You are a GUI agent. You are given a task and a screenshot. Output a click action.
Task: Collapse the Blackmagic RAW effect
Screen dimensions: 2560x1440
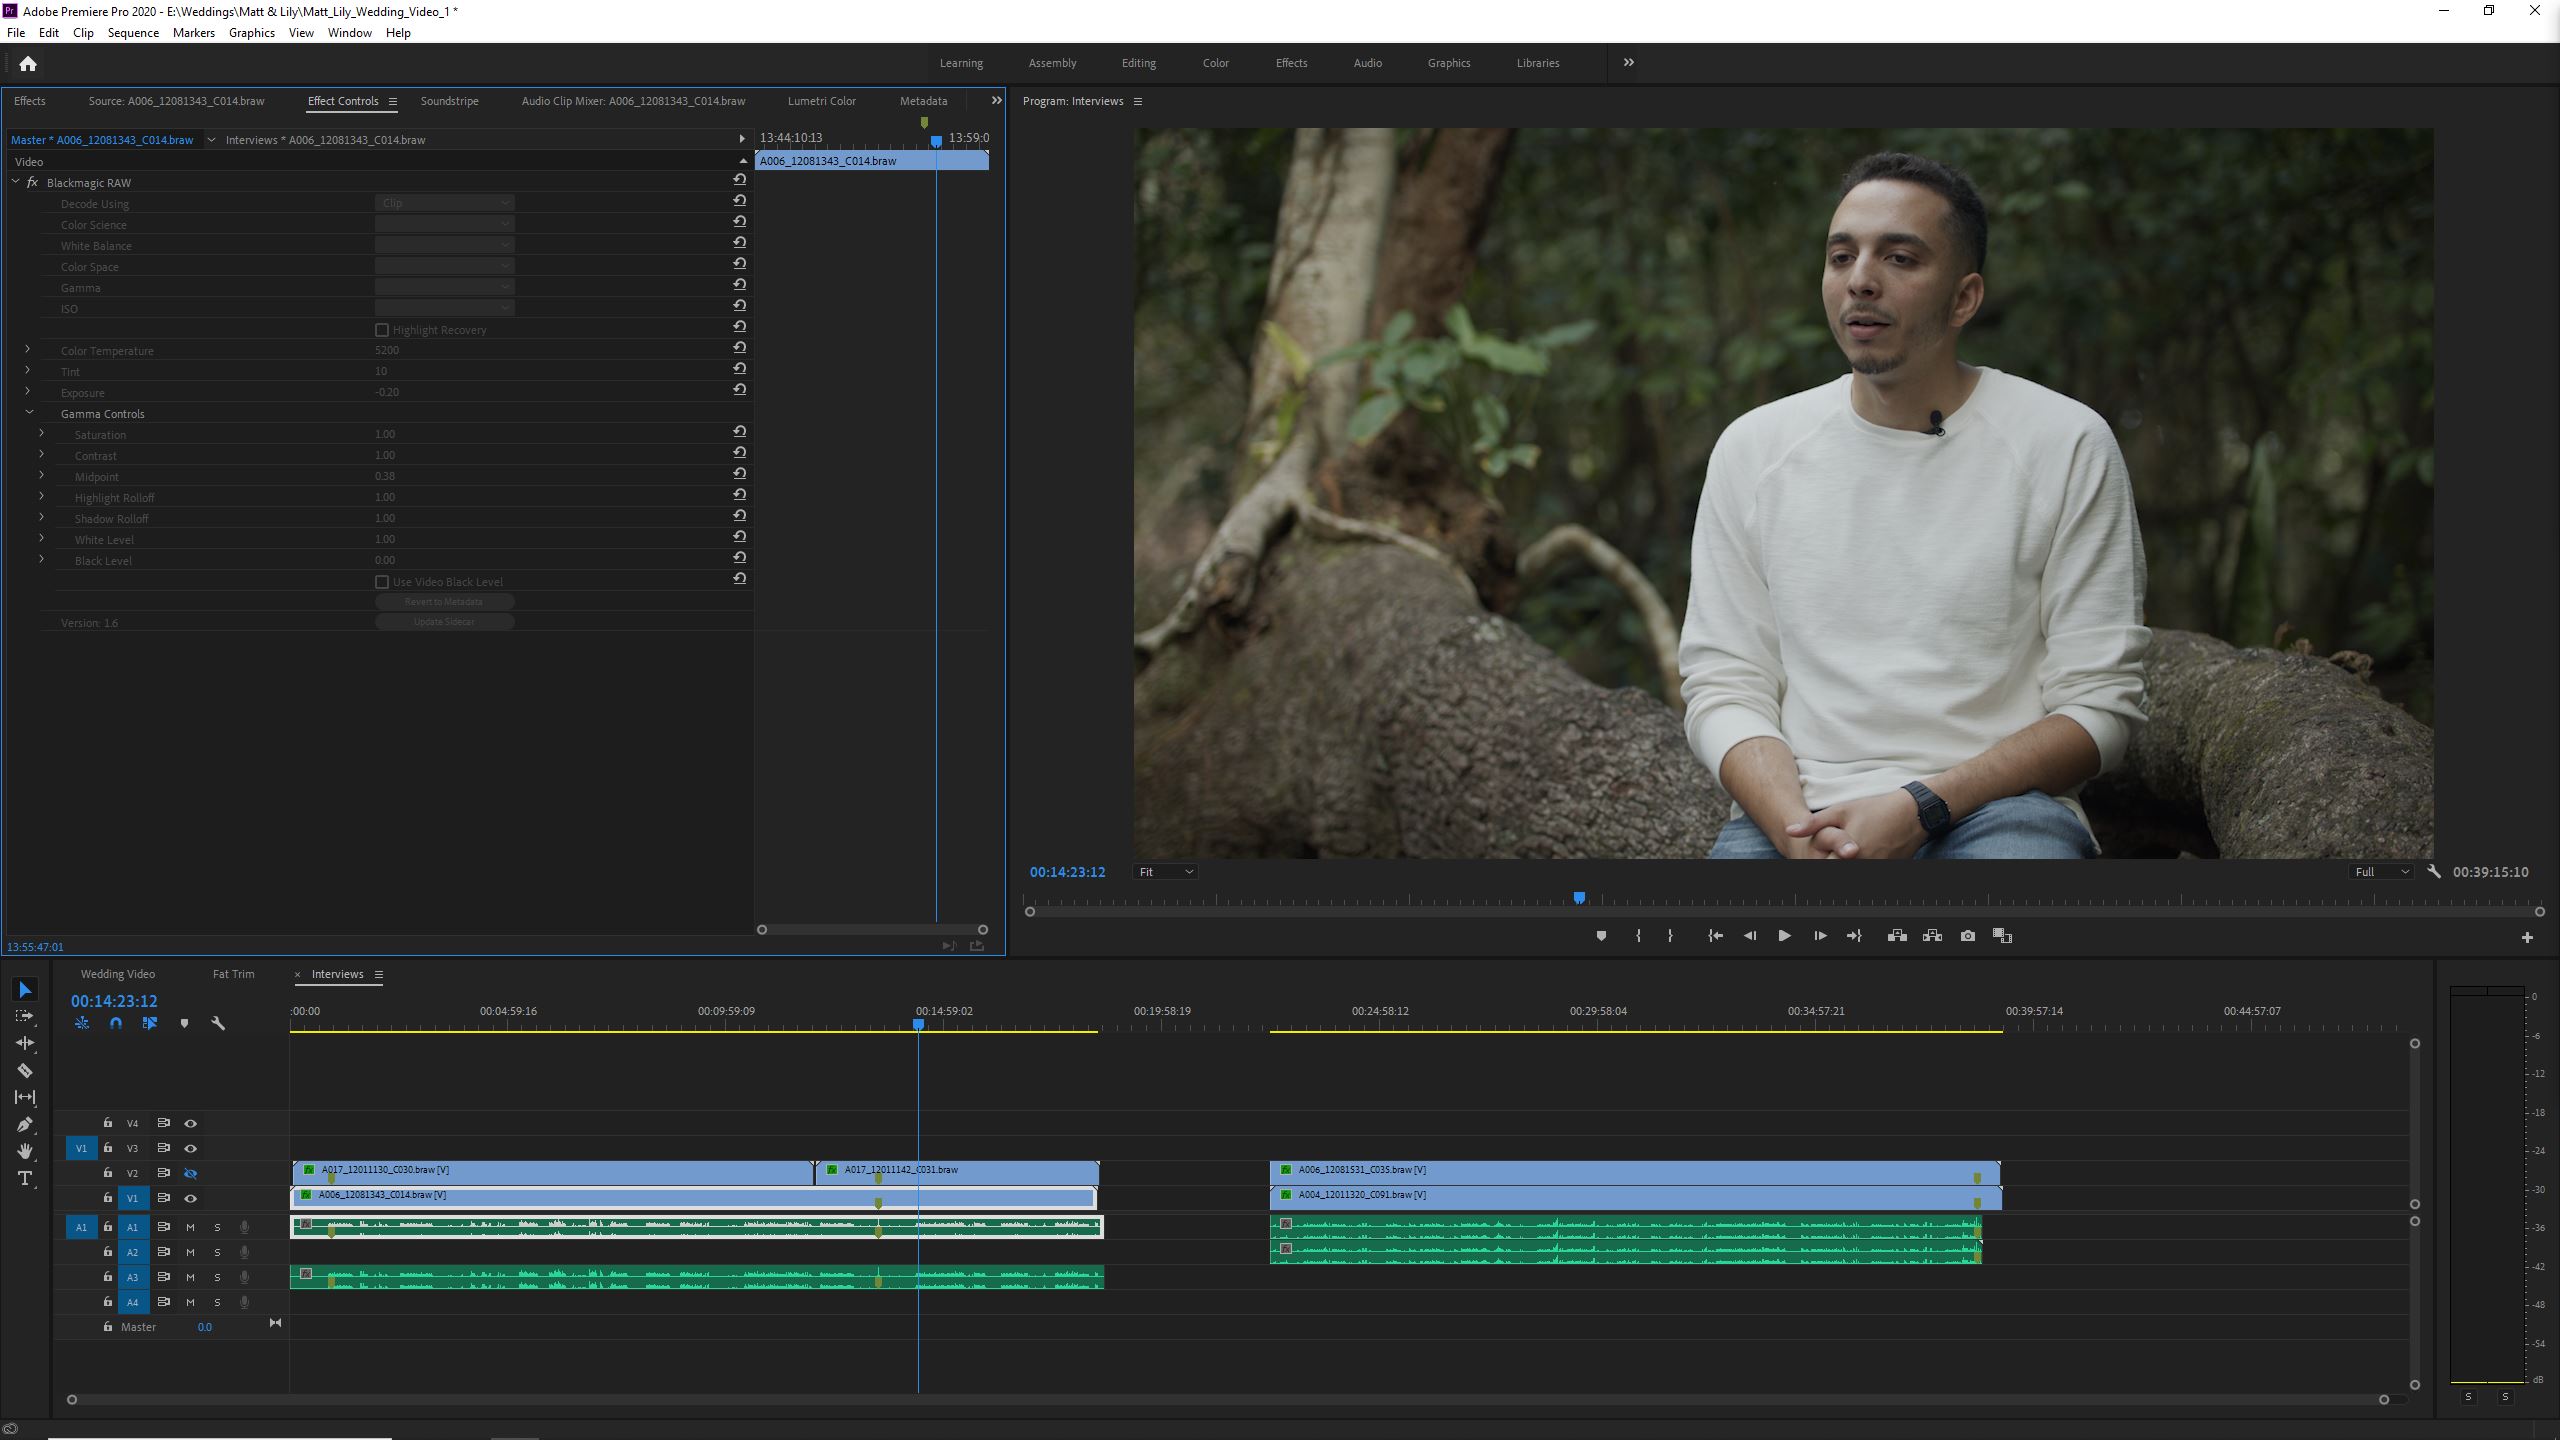[x=15, y=182]
